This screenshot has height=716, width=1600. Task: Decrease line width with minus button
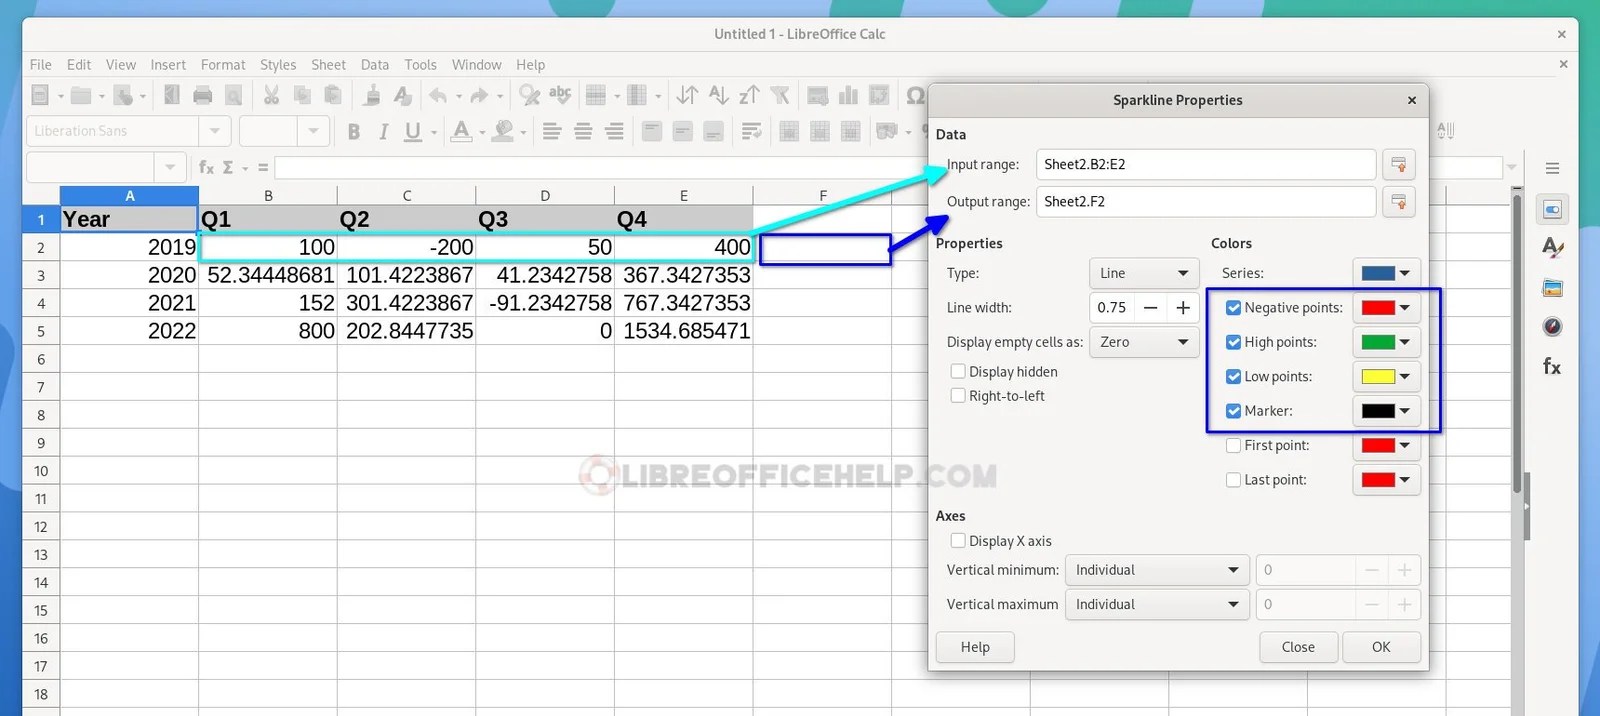click(1151, 308)
